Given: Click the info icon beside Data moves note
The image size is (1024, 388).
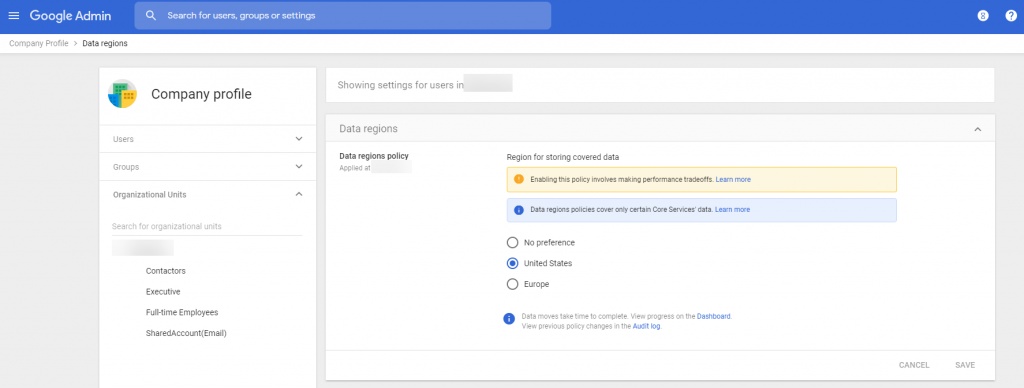Looking at the screenshot, I should 509,319.
